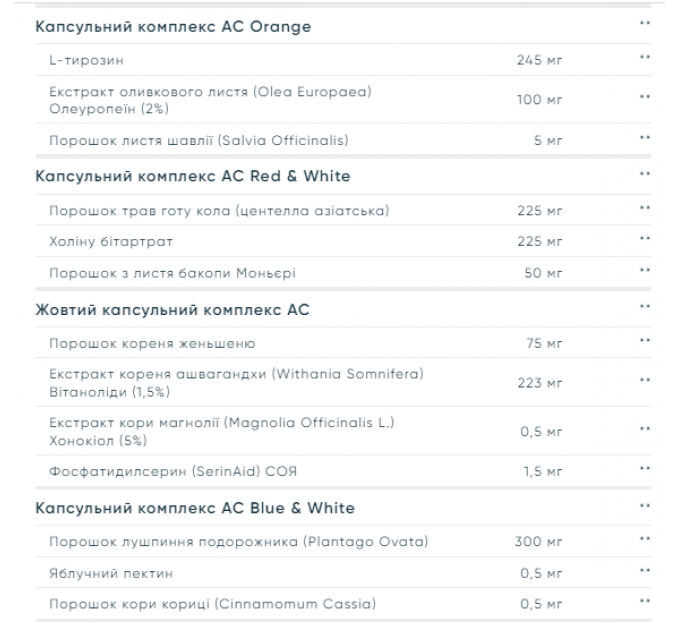This screenshot has height=630, width=680.
Task: Click asterisk marker beside Екстракт кори магнолії
Action: (x=645, y=429)
